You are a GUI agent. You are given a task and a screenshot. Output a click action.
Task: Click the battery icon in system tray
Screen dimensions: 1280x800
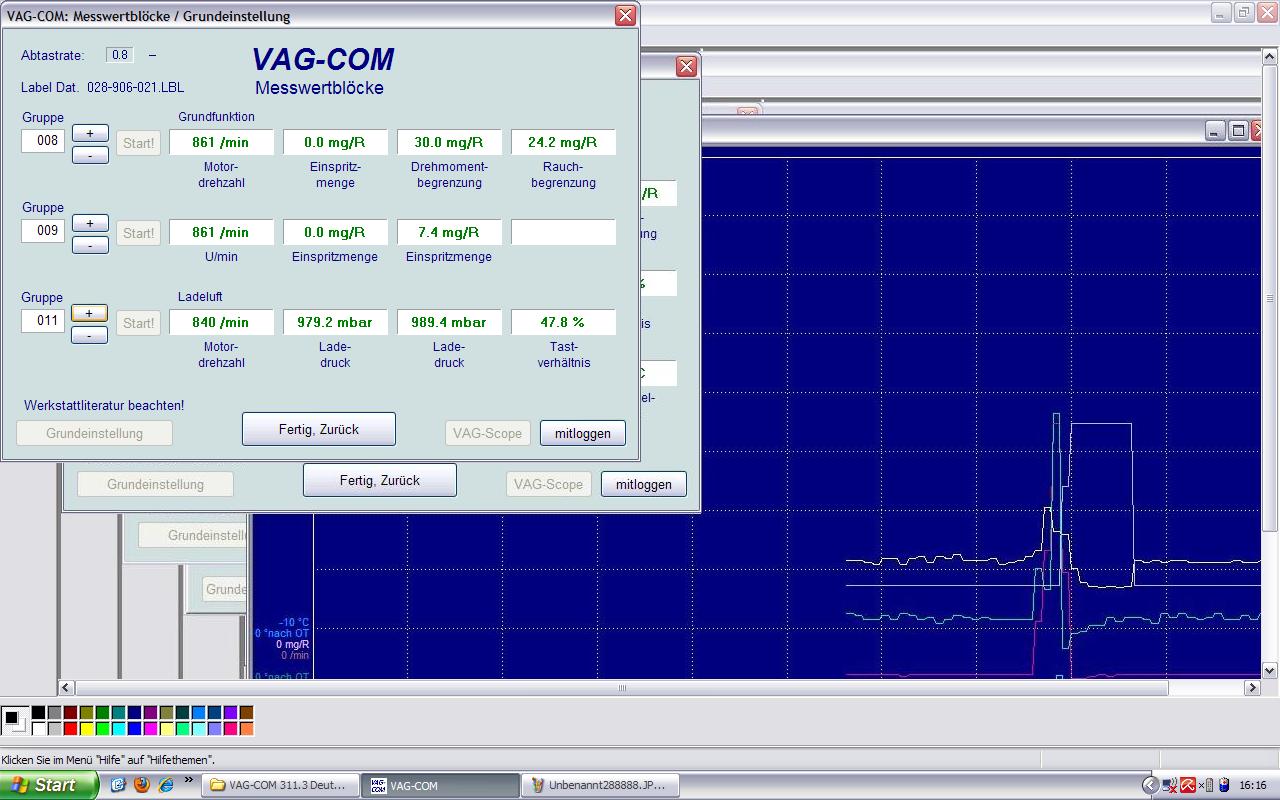(x=1224, y=785)
